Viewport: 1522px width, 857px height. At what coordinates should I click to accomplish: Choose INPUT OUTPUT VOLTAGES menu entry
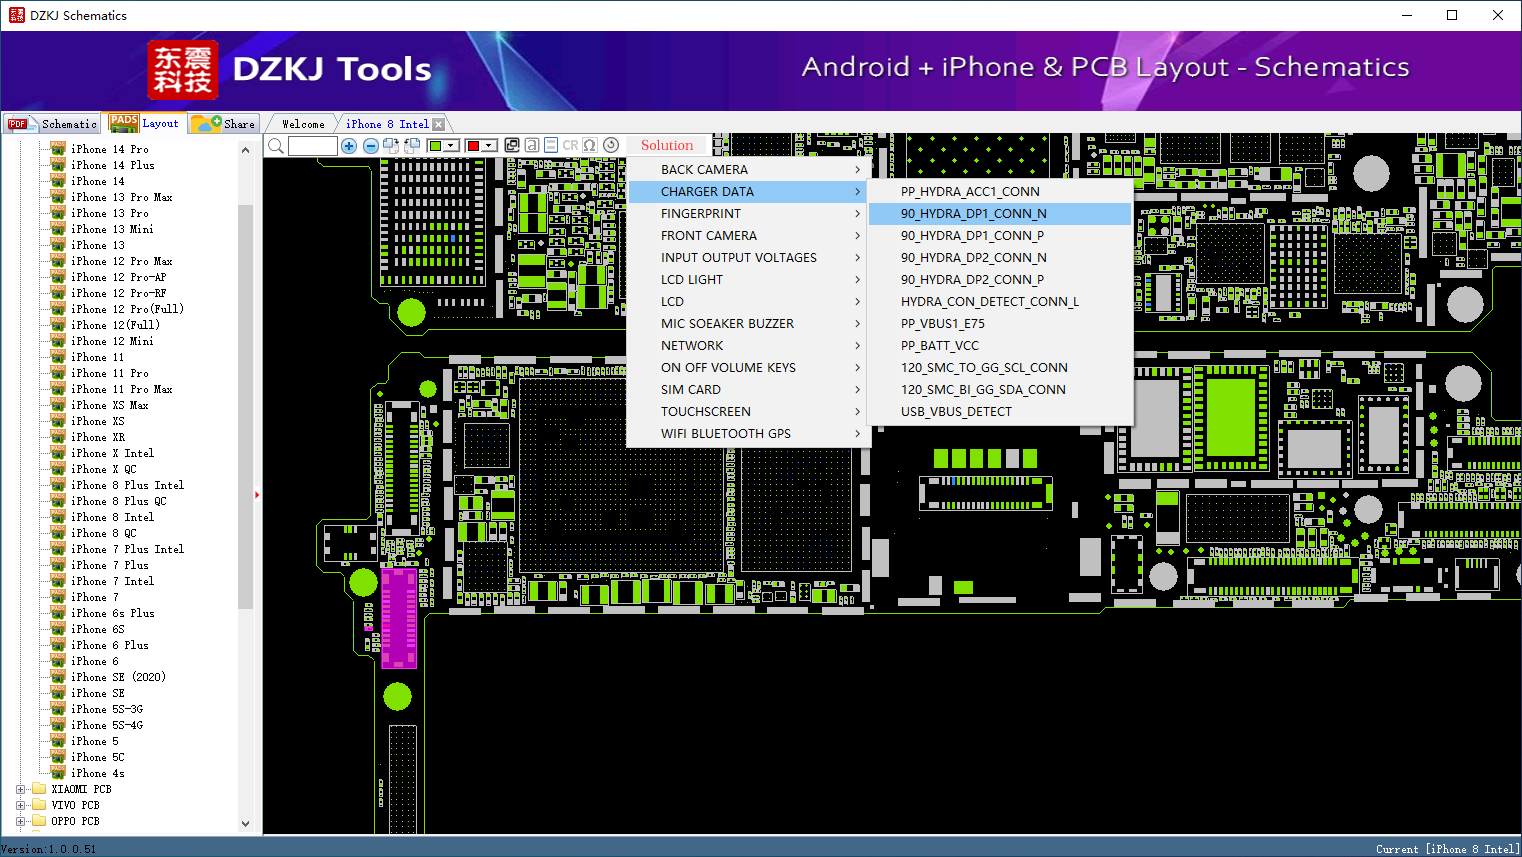(748, 258)
